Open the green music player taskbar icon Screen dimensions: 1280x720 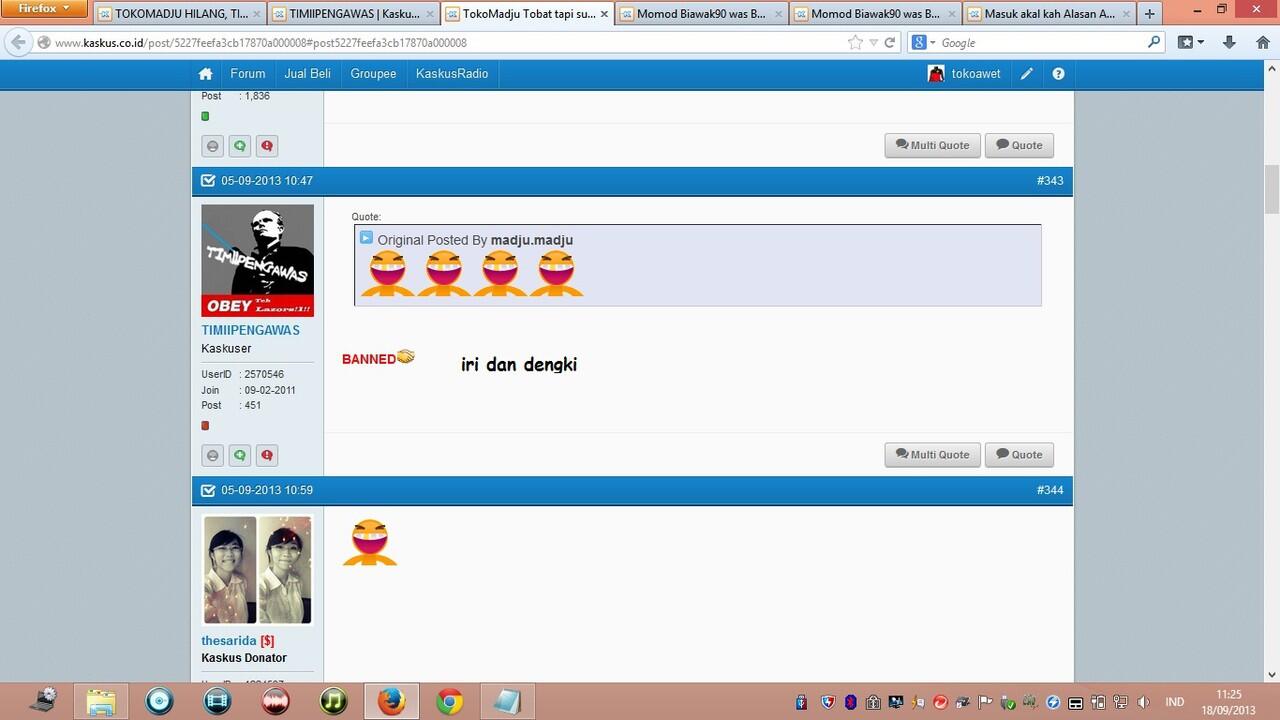[333, 701]
